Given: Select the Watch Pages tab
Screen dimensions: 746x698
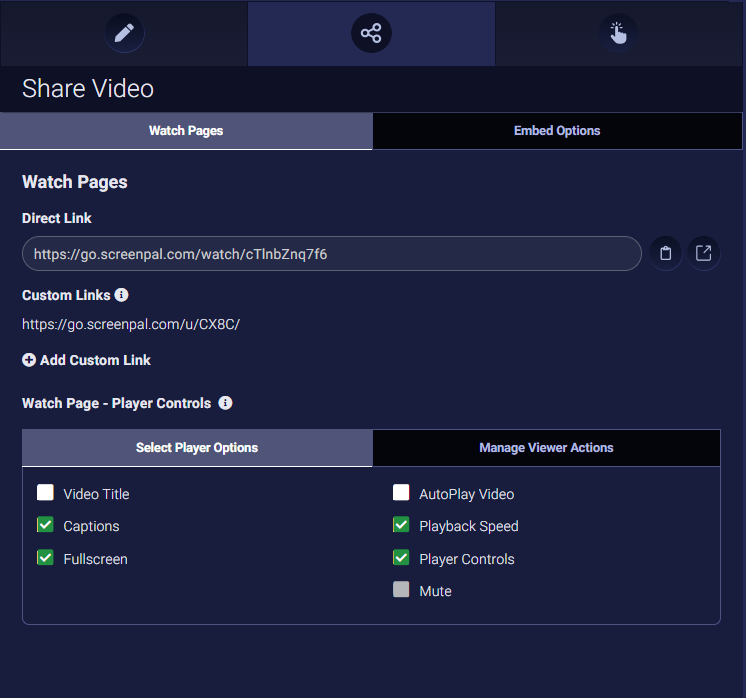Looking at the screenshot, I should tap(186, 131).
